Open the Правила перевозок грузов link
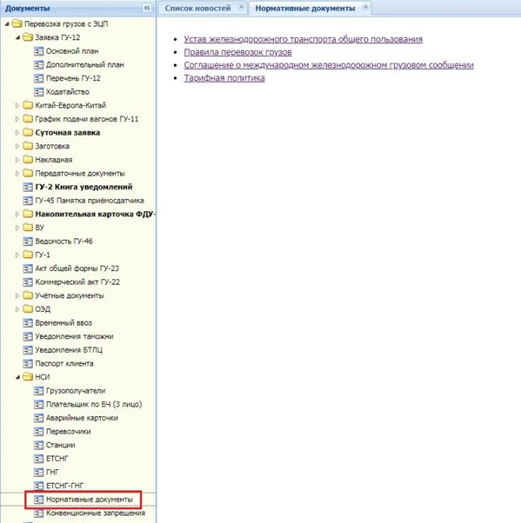 [x=238, y=52]
